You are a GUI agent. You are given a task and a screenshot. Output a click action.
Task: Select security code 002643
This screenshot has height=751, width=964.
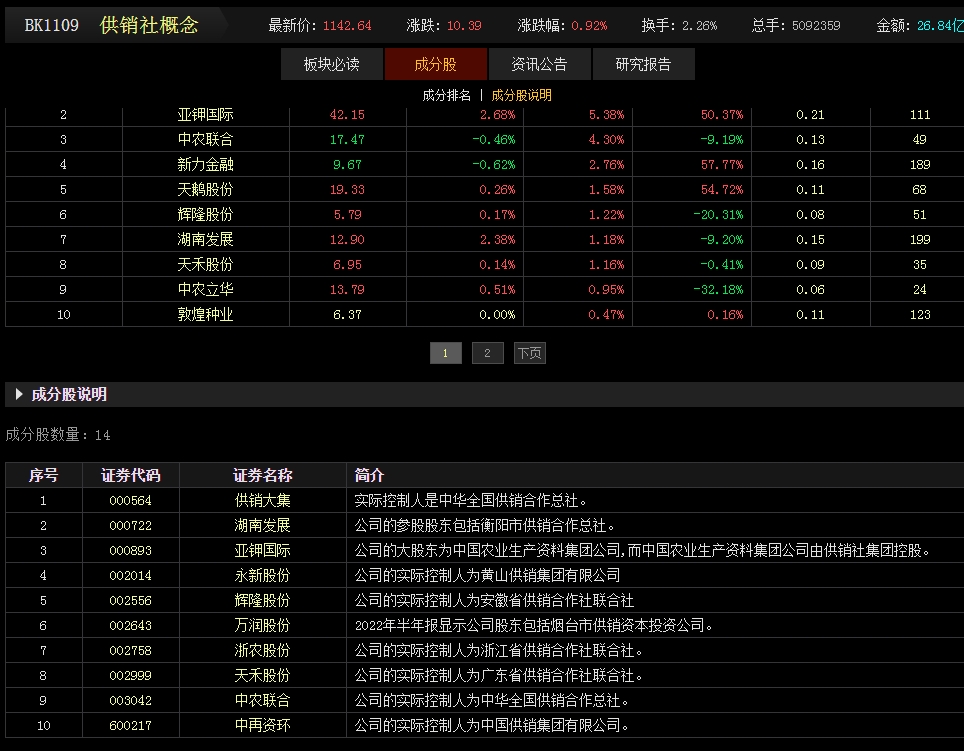[130, 626]
